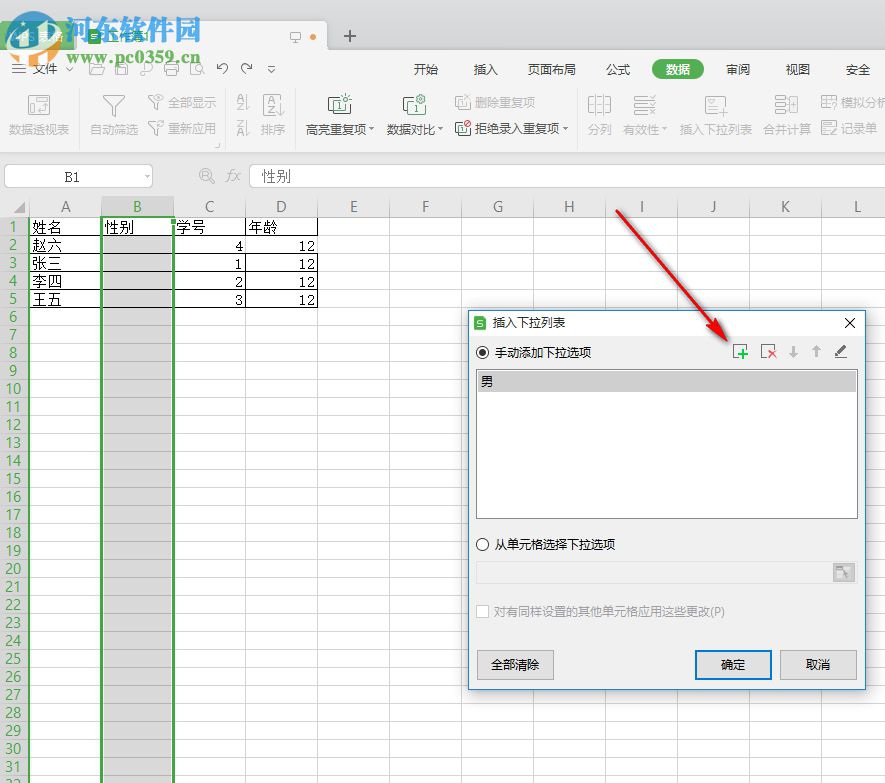Click the Undo arrow in quick toolbar
This screenshot has width=885, height=783.
[222, 69]
